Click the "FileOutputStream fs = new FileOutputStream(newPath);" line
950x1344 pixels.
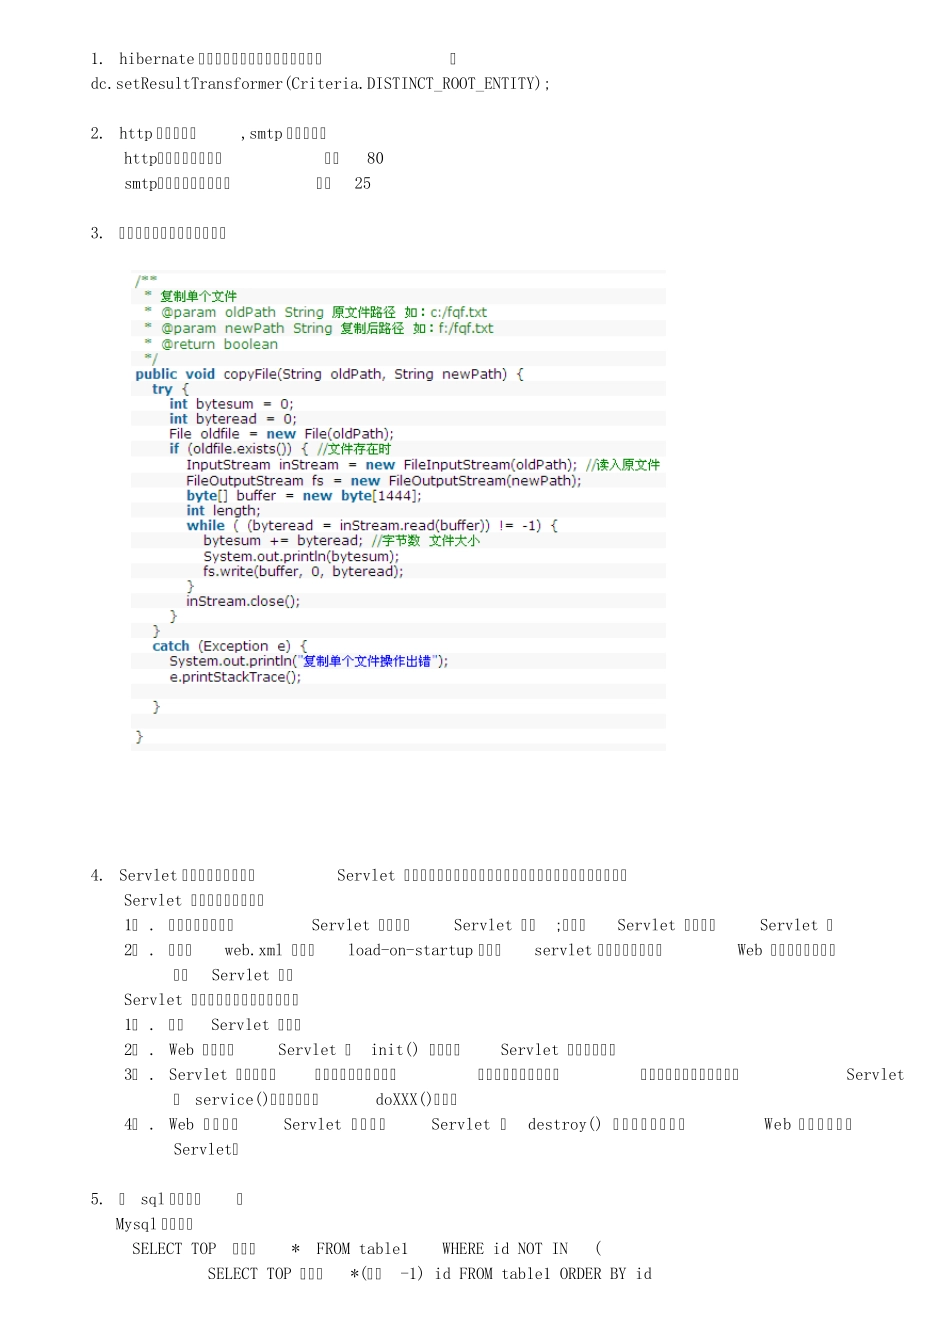[x=383, y=480]
